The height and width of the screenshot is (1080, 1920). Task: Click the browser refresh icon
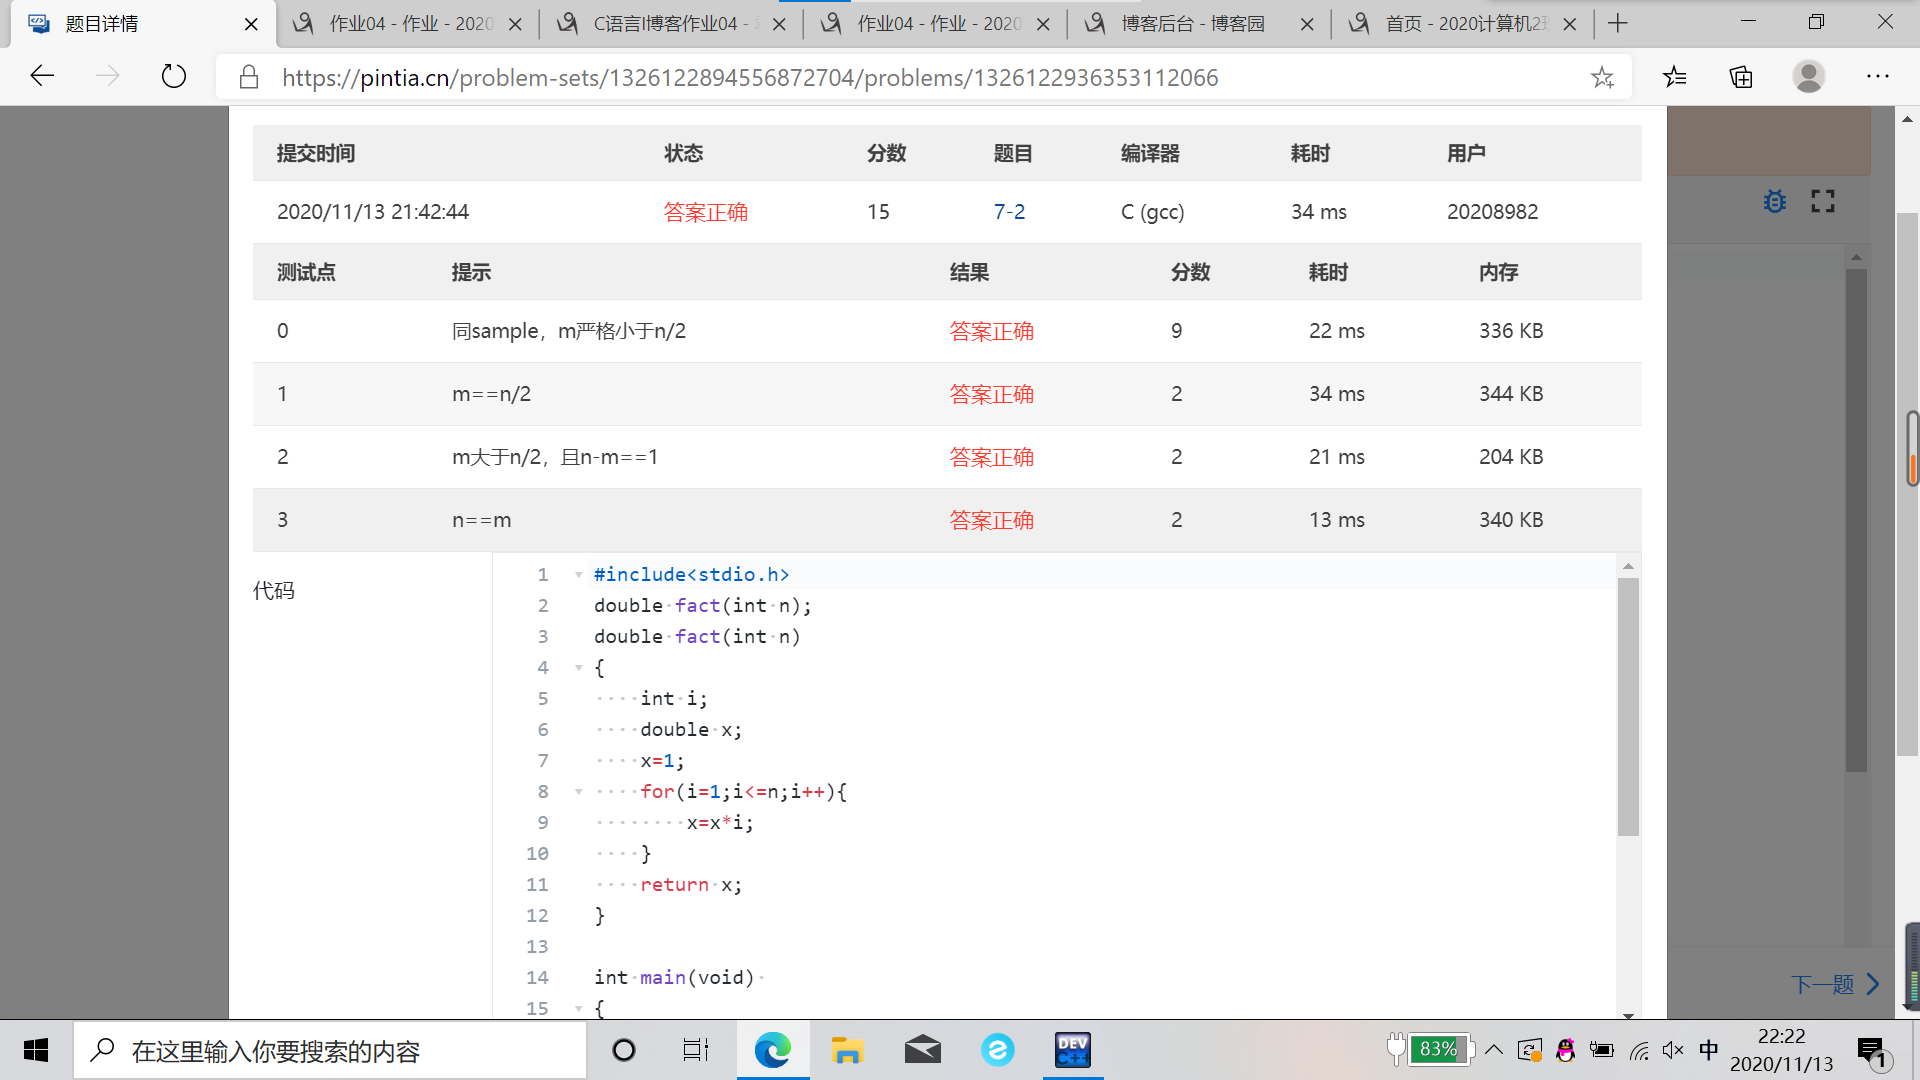pos(174,76)
